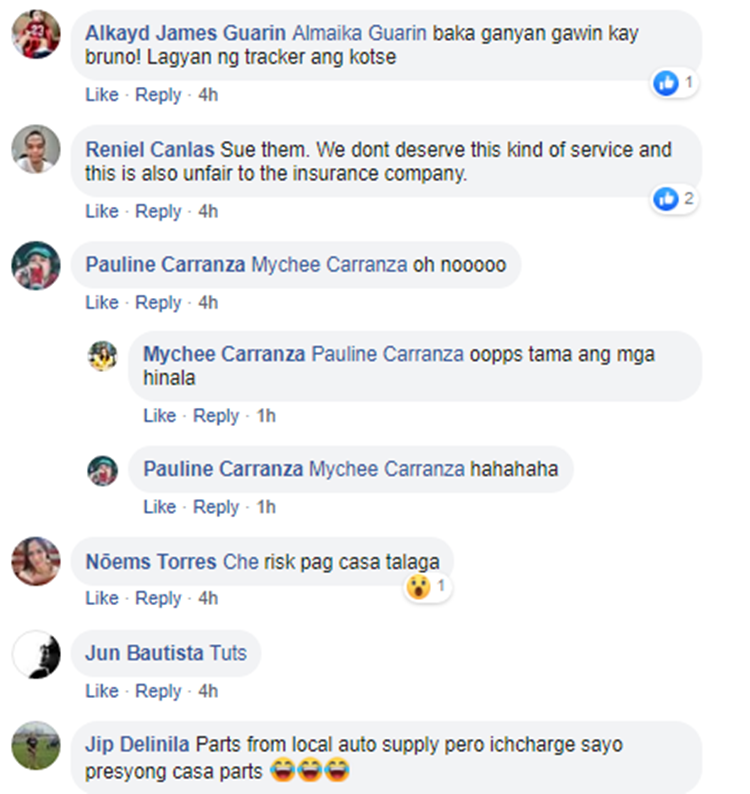The width and height of the screenshot is (750, 794).
Task: Open Jip Delinila's profile picture
Action: (x=36, y=745)
